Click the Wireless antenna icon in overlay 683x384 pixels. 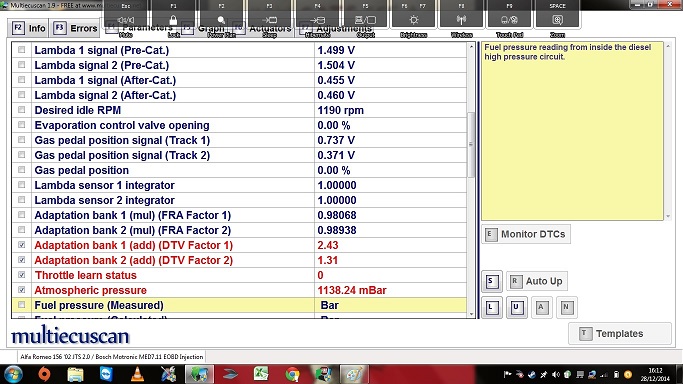pos(461,20)
